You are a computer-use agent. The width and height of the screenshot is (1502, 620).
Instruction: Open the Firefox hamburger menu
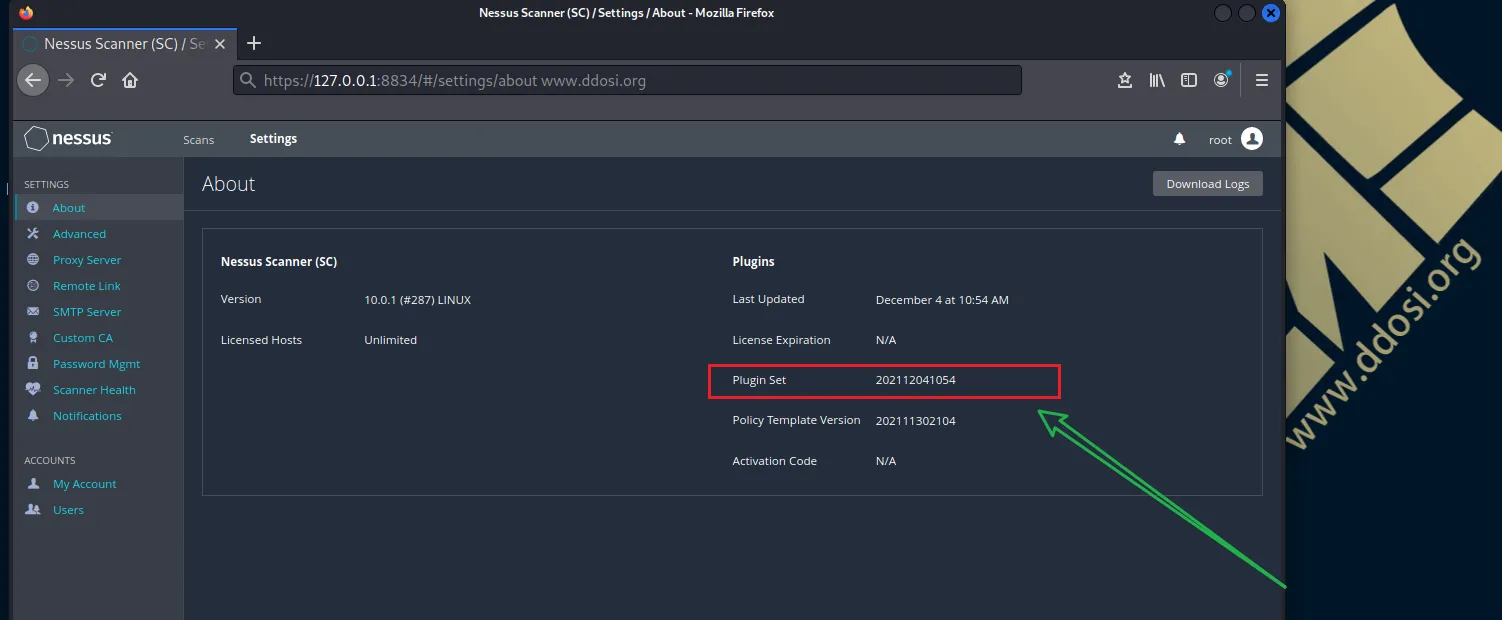click(1262, 80)
